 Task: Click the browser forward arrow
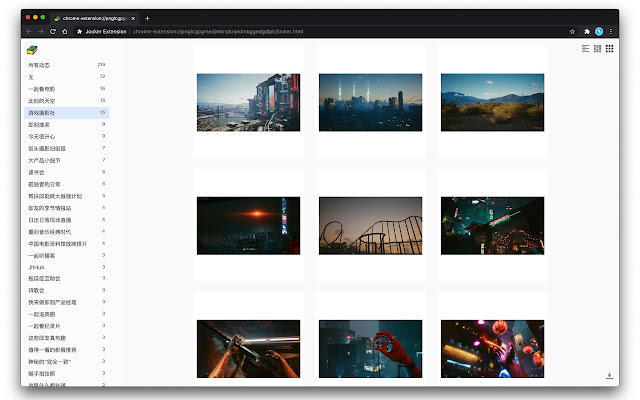41,31
